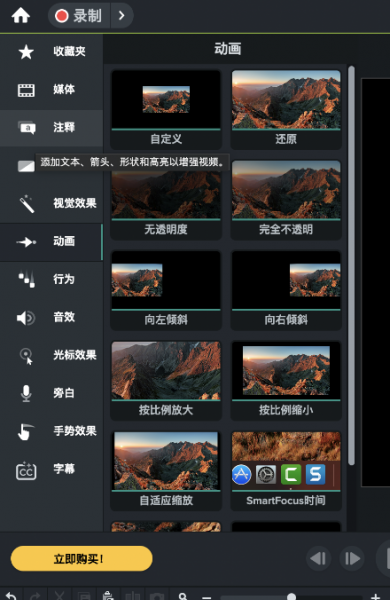The image size is (390, 600).
Task: Open the 手势效果 gesture effects tab
Action: [x=51, y=431]
